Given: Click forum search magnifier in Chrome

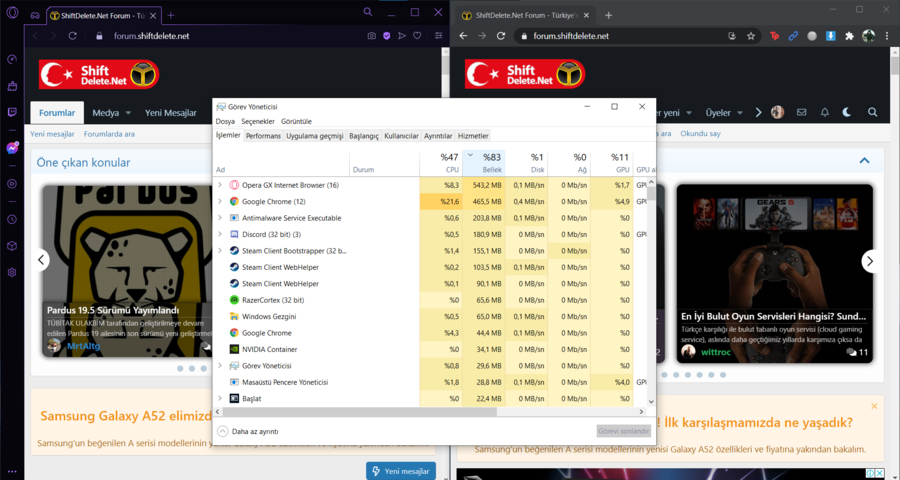Looking at the screenshot, I should tap(872, 113).
